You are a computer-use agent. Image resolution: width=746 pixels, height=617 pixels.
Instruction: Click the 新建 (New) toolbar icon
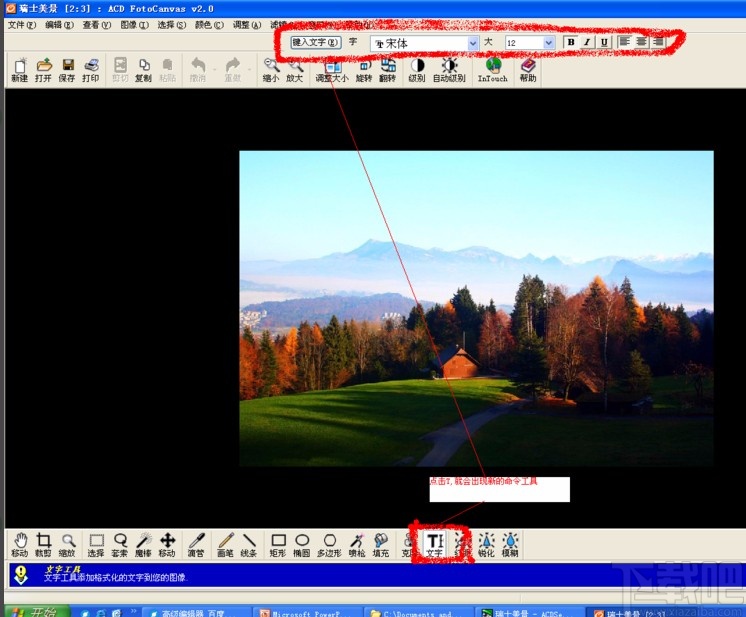click(20, 70)
